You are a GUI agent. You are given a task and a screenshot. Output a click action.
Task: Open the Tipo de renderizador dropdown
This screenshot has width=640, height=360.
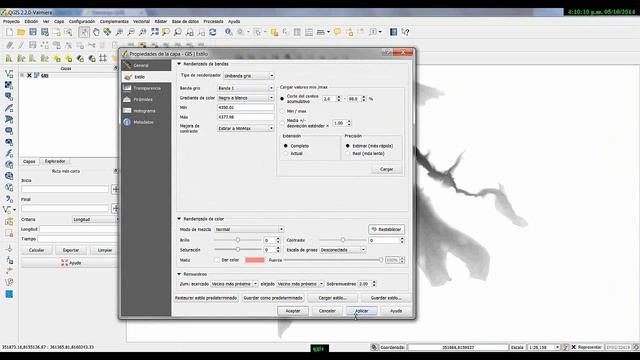click(x=249, y=76)
